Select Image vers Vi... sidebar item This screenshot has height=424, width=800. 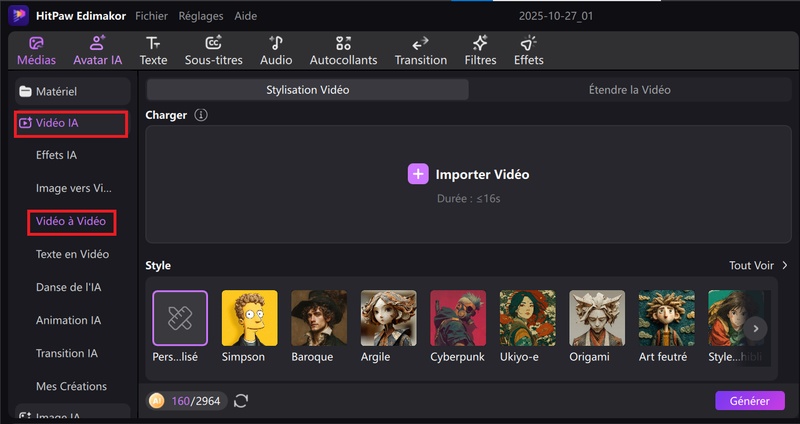tap(73, 188)
